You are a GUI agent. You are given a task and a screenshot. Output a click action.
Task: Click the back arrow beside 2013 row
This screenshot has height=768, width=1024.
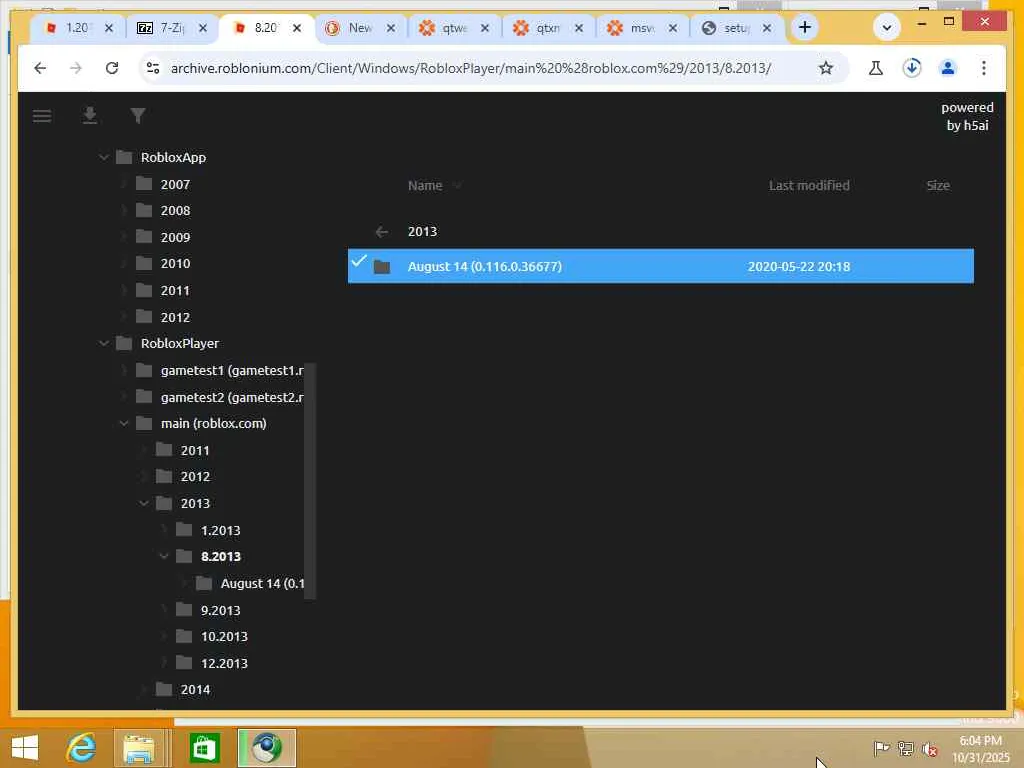click(382, 232)
